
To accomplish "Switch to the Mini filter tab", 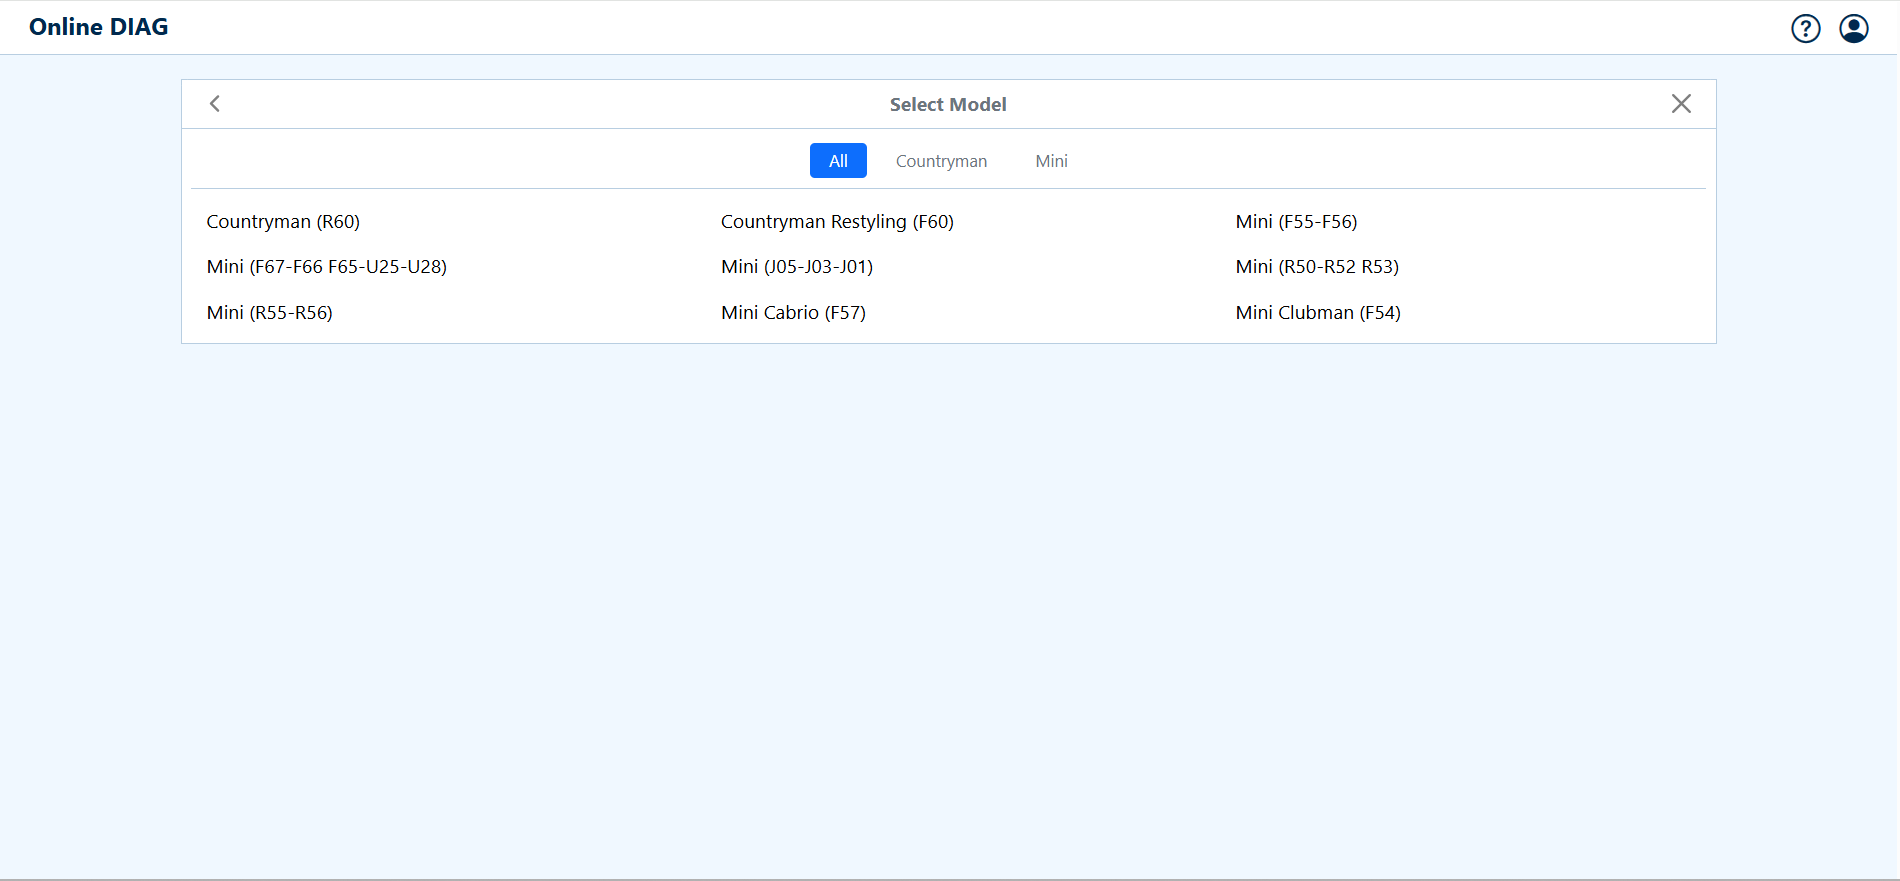I will coord(1051,161).
